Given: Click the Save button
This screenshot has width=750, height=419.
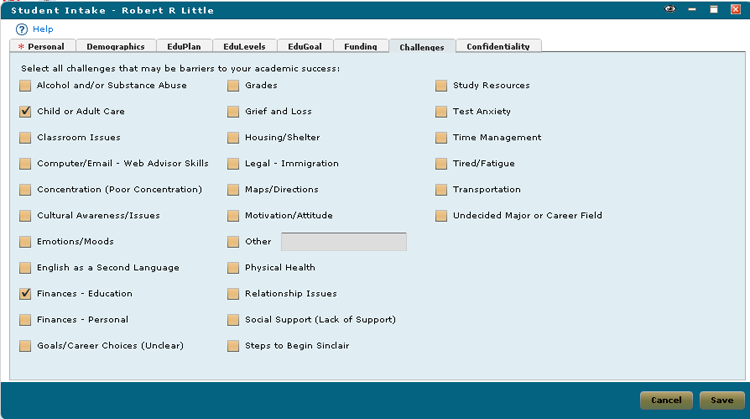Looking at the screenshot, I should coord(722,400).
